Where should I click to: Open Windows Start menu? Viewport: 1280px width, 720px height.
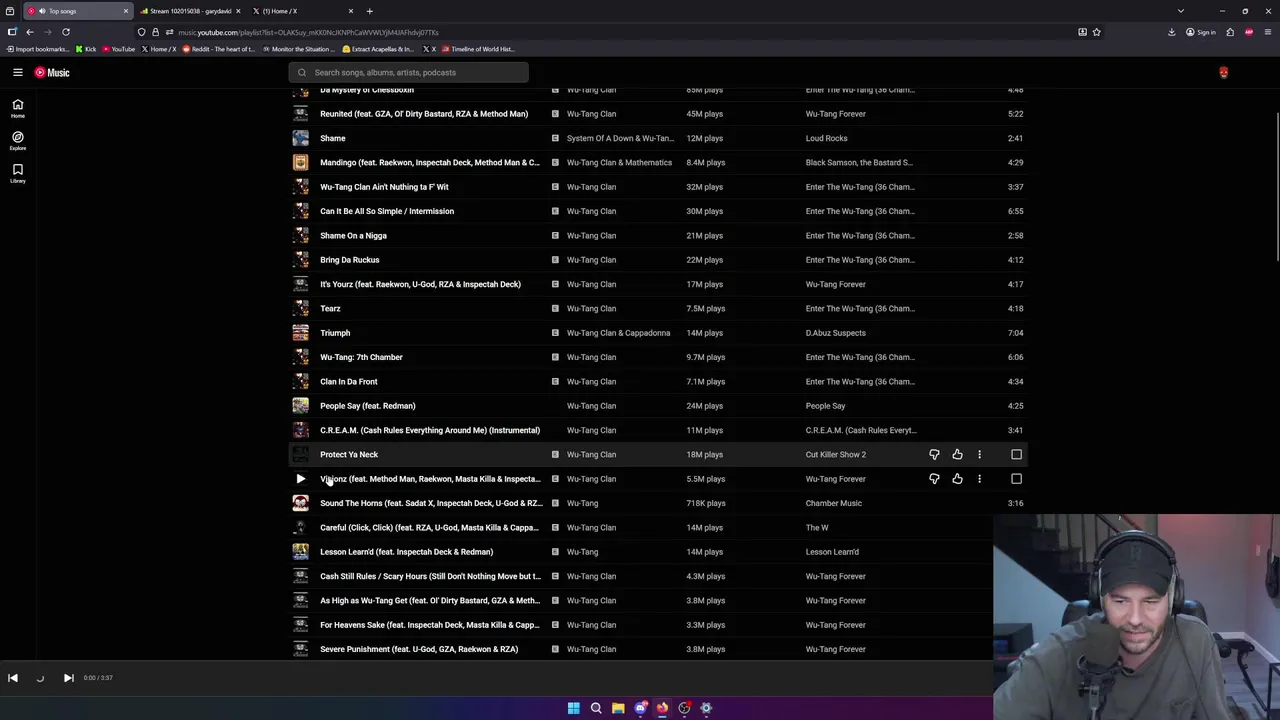(x=574, y=708)
